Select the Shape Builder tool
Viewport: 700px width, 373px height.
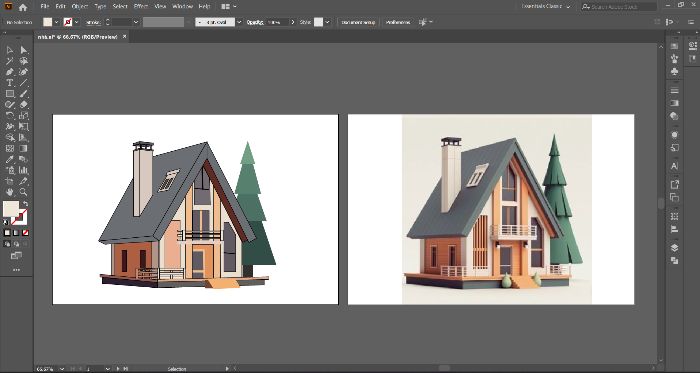click(x=9, y=137)
